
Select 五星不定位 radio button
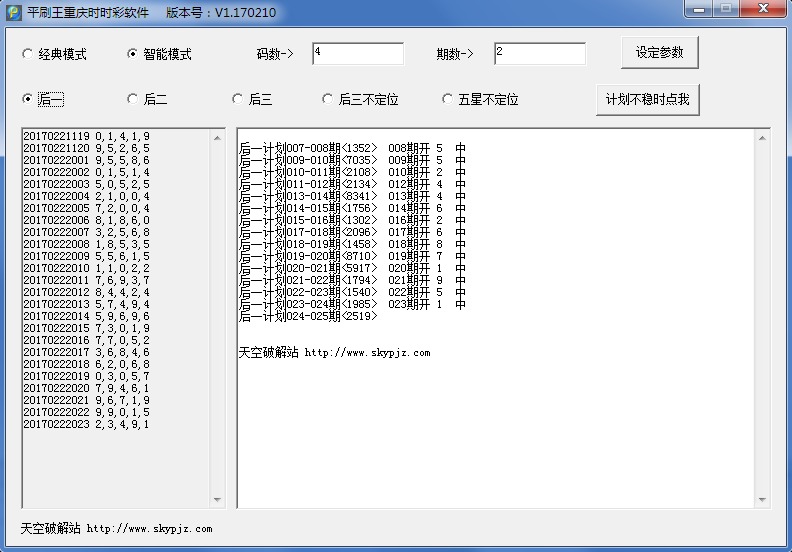447,99
